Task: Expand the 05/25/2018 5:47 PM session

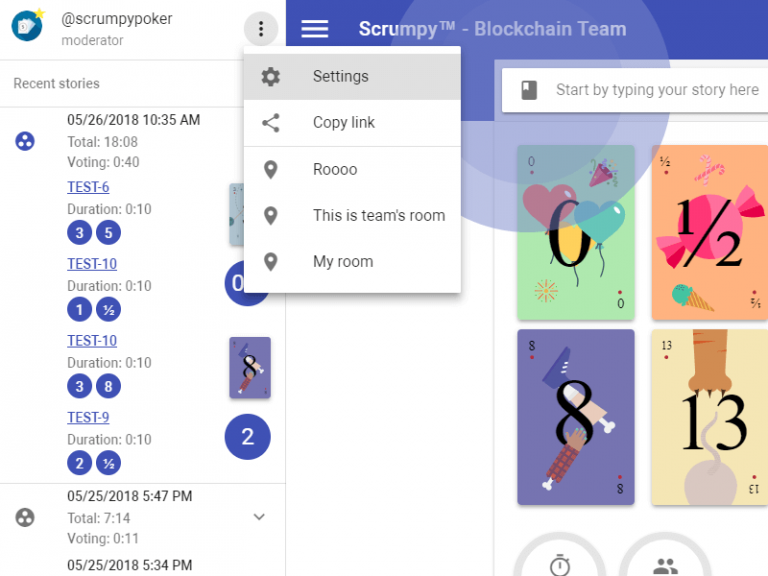Action: 259,517
